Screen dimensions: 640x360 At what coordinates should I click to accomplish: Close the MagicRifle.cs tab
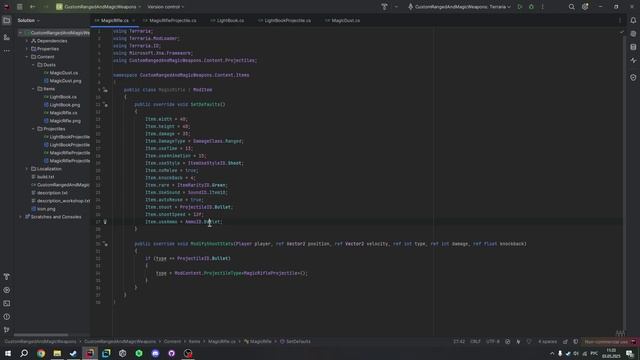point(133,20)
